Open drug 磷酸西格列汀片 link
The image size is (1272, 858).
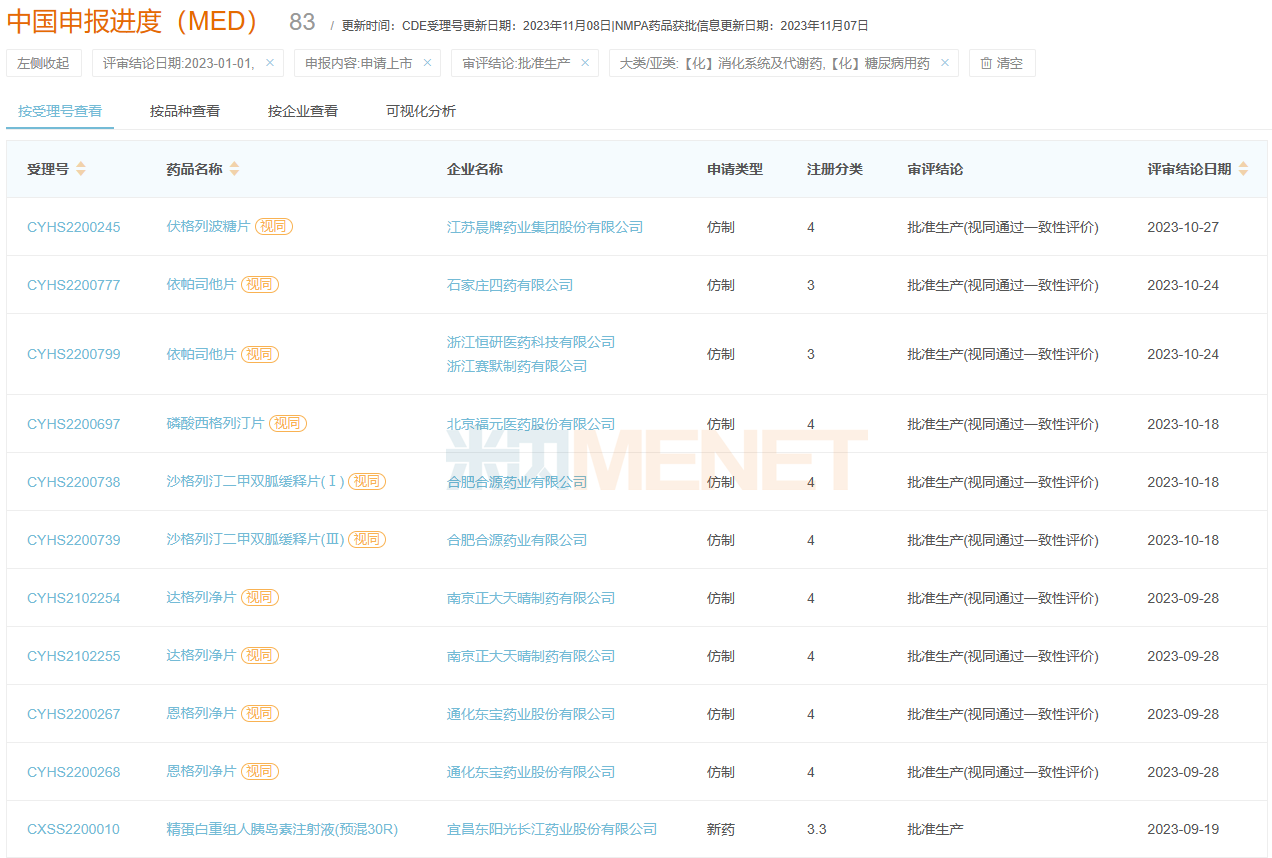215,423
